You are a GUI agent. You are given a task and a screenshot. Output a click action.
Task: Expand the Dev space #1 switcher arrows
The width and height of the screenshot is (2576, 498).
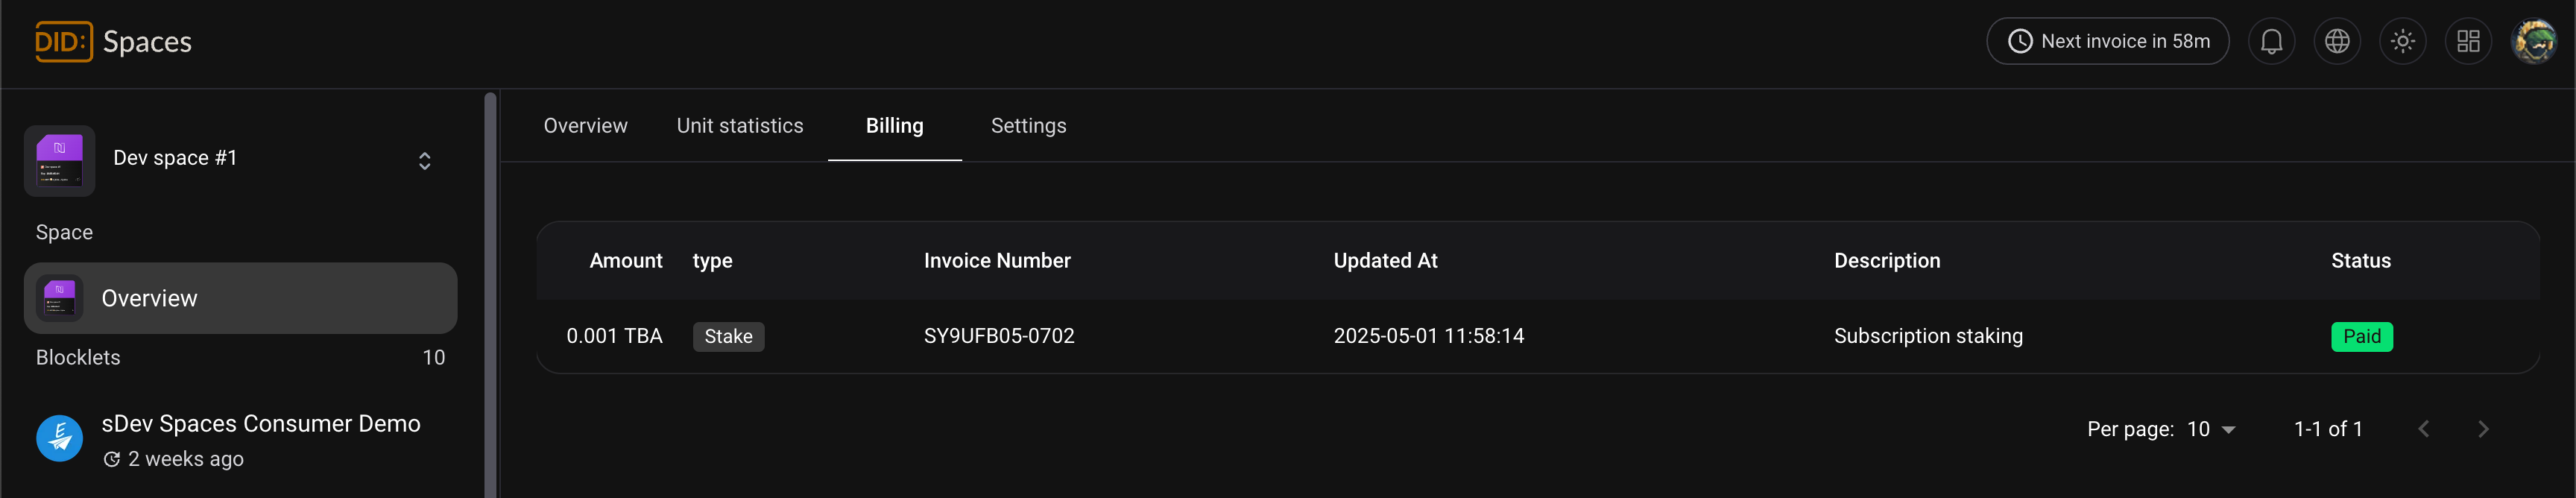[x=424, y=161]
